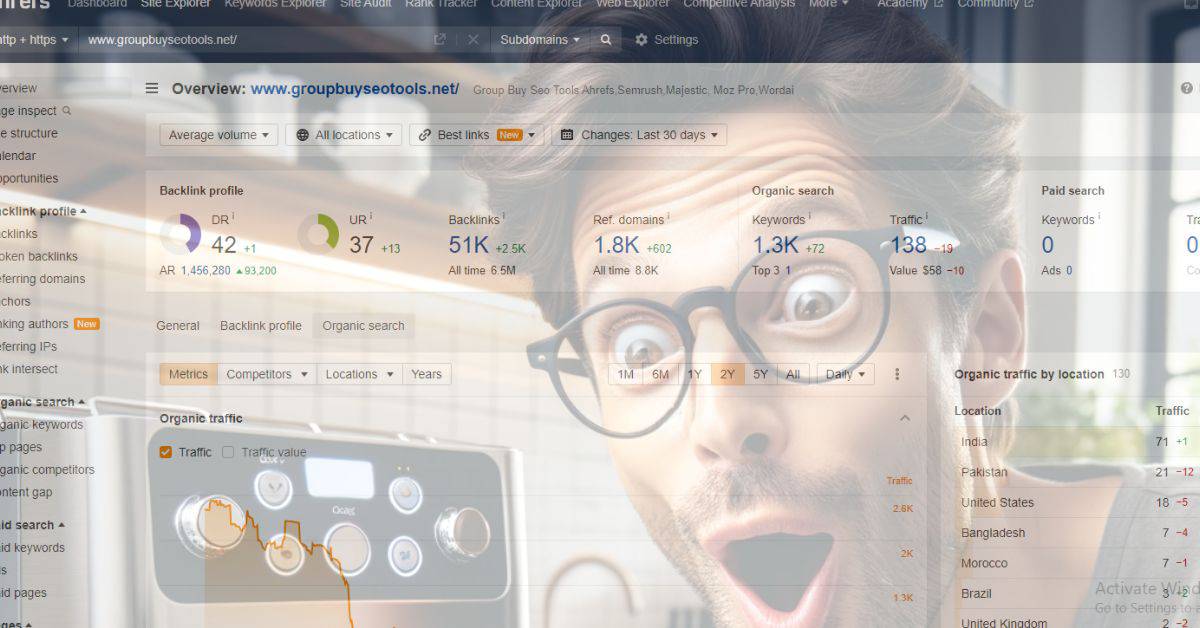Open the Locations chart dropdown

click(360, 374)
